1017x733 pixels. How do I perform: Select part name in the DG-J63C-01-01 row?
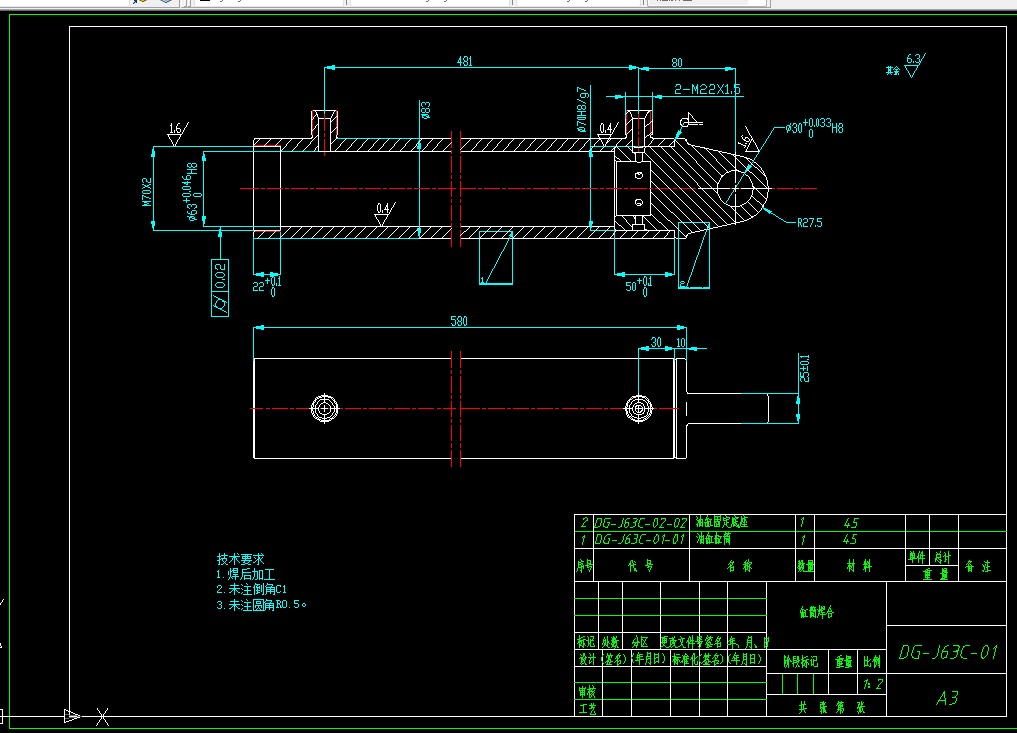[713, 538]
